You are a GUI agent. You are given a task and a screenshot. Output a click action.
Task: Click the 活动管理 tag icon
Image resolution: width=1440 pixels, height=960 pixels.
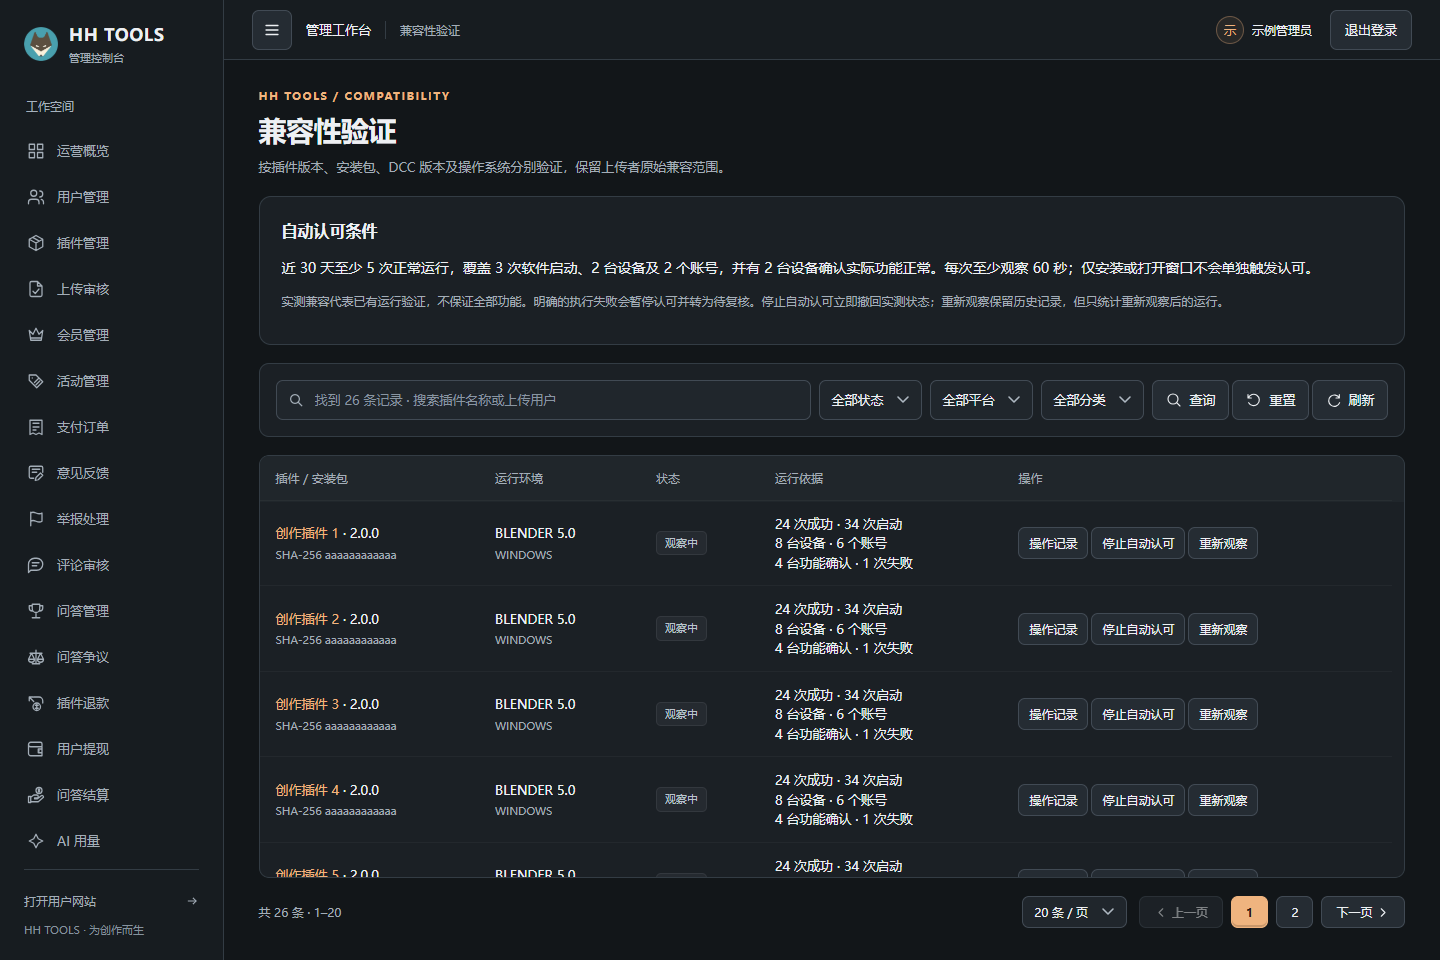[x=36, y=381]
